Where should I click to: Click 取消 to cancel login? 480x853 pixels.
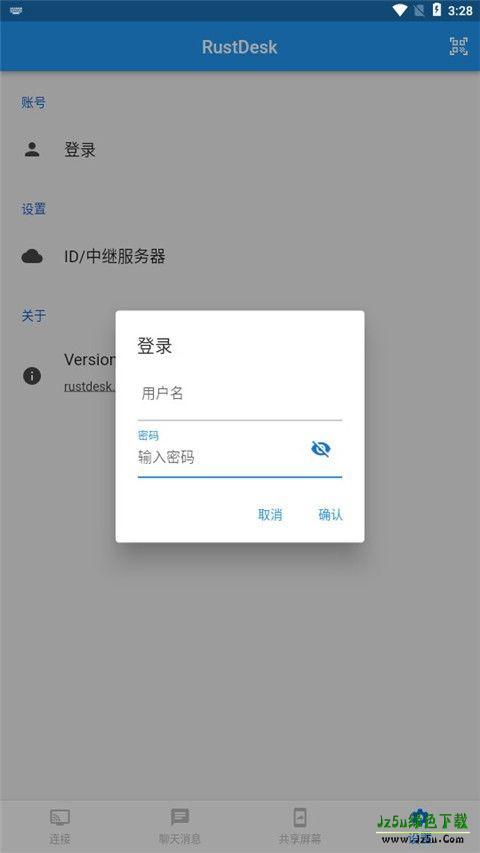(270, 515)
